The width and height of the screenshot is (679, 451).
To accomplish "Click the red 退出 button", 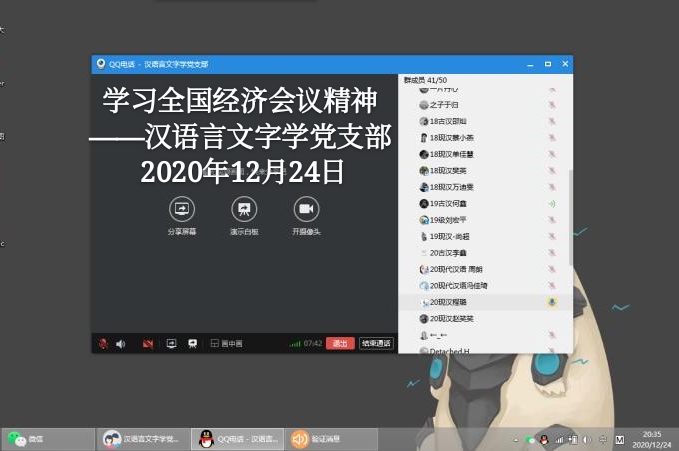I will point(340,343).
